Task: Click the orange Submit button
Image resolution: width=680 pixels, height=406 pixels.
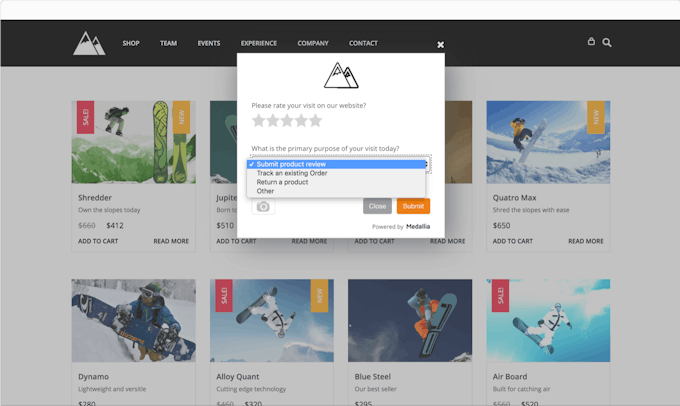Action: pyautogui.click(x=413, y=206)
